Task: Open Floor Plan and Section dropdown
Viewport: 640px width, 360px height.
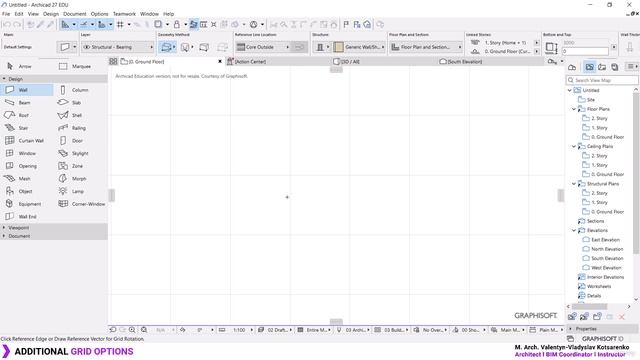Action: click(x=426, y=47)
